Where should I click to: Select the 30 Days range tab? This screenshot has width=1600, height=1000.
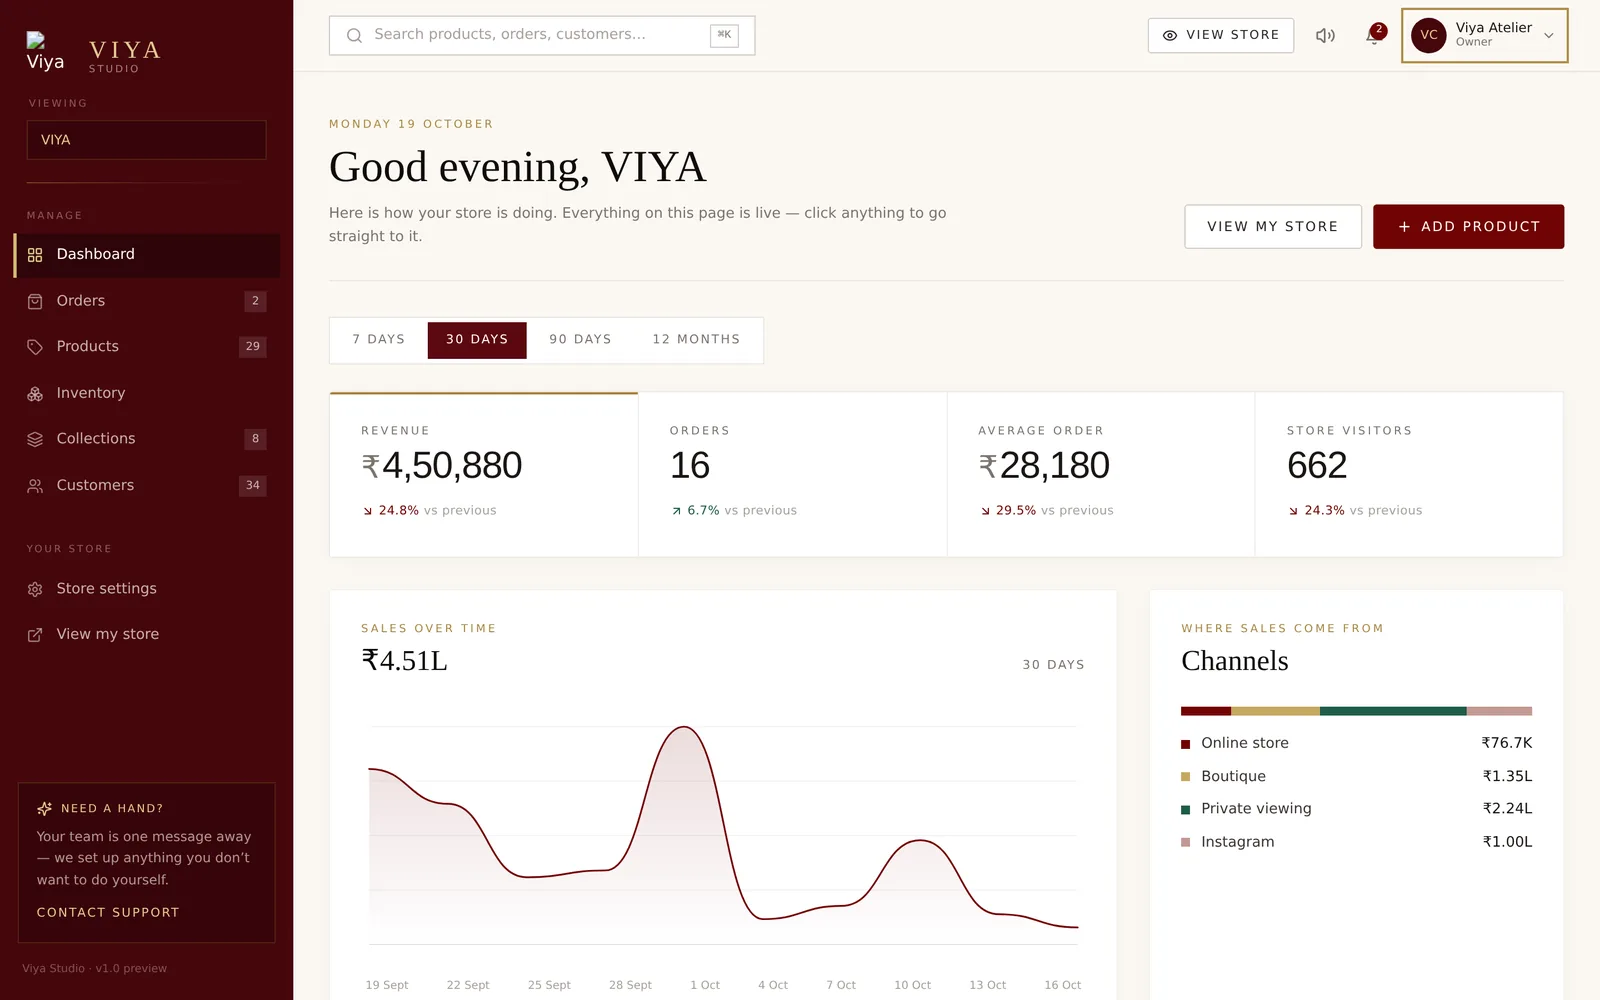pos(477,340)
